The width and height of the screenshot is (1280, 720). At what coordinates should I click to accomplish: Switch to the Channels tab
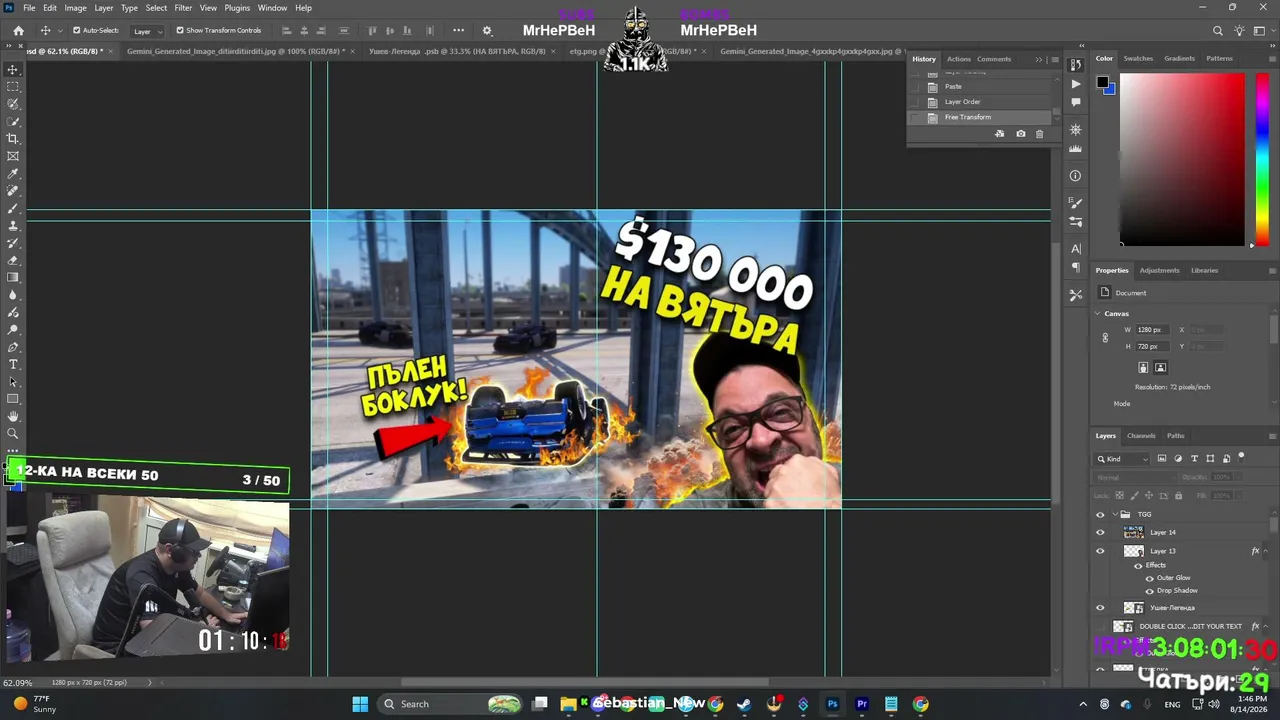click(1141, 436)
